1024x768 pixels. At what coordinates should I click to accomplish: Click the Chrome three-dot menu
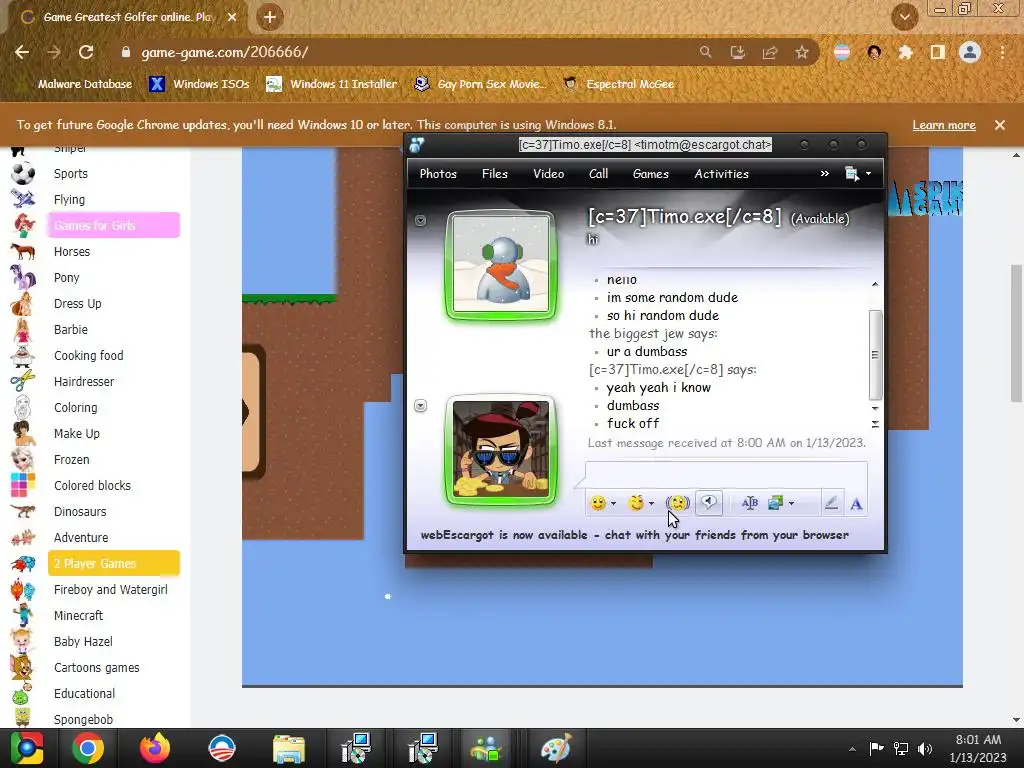[x=1002, y=52]
